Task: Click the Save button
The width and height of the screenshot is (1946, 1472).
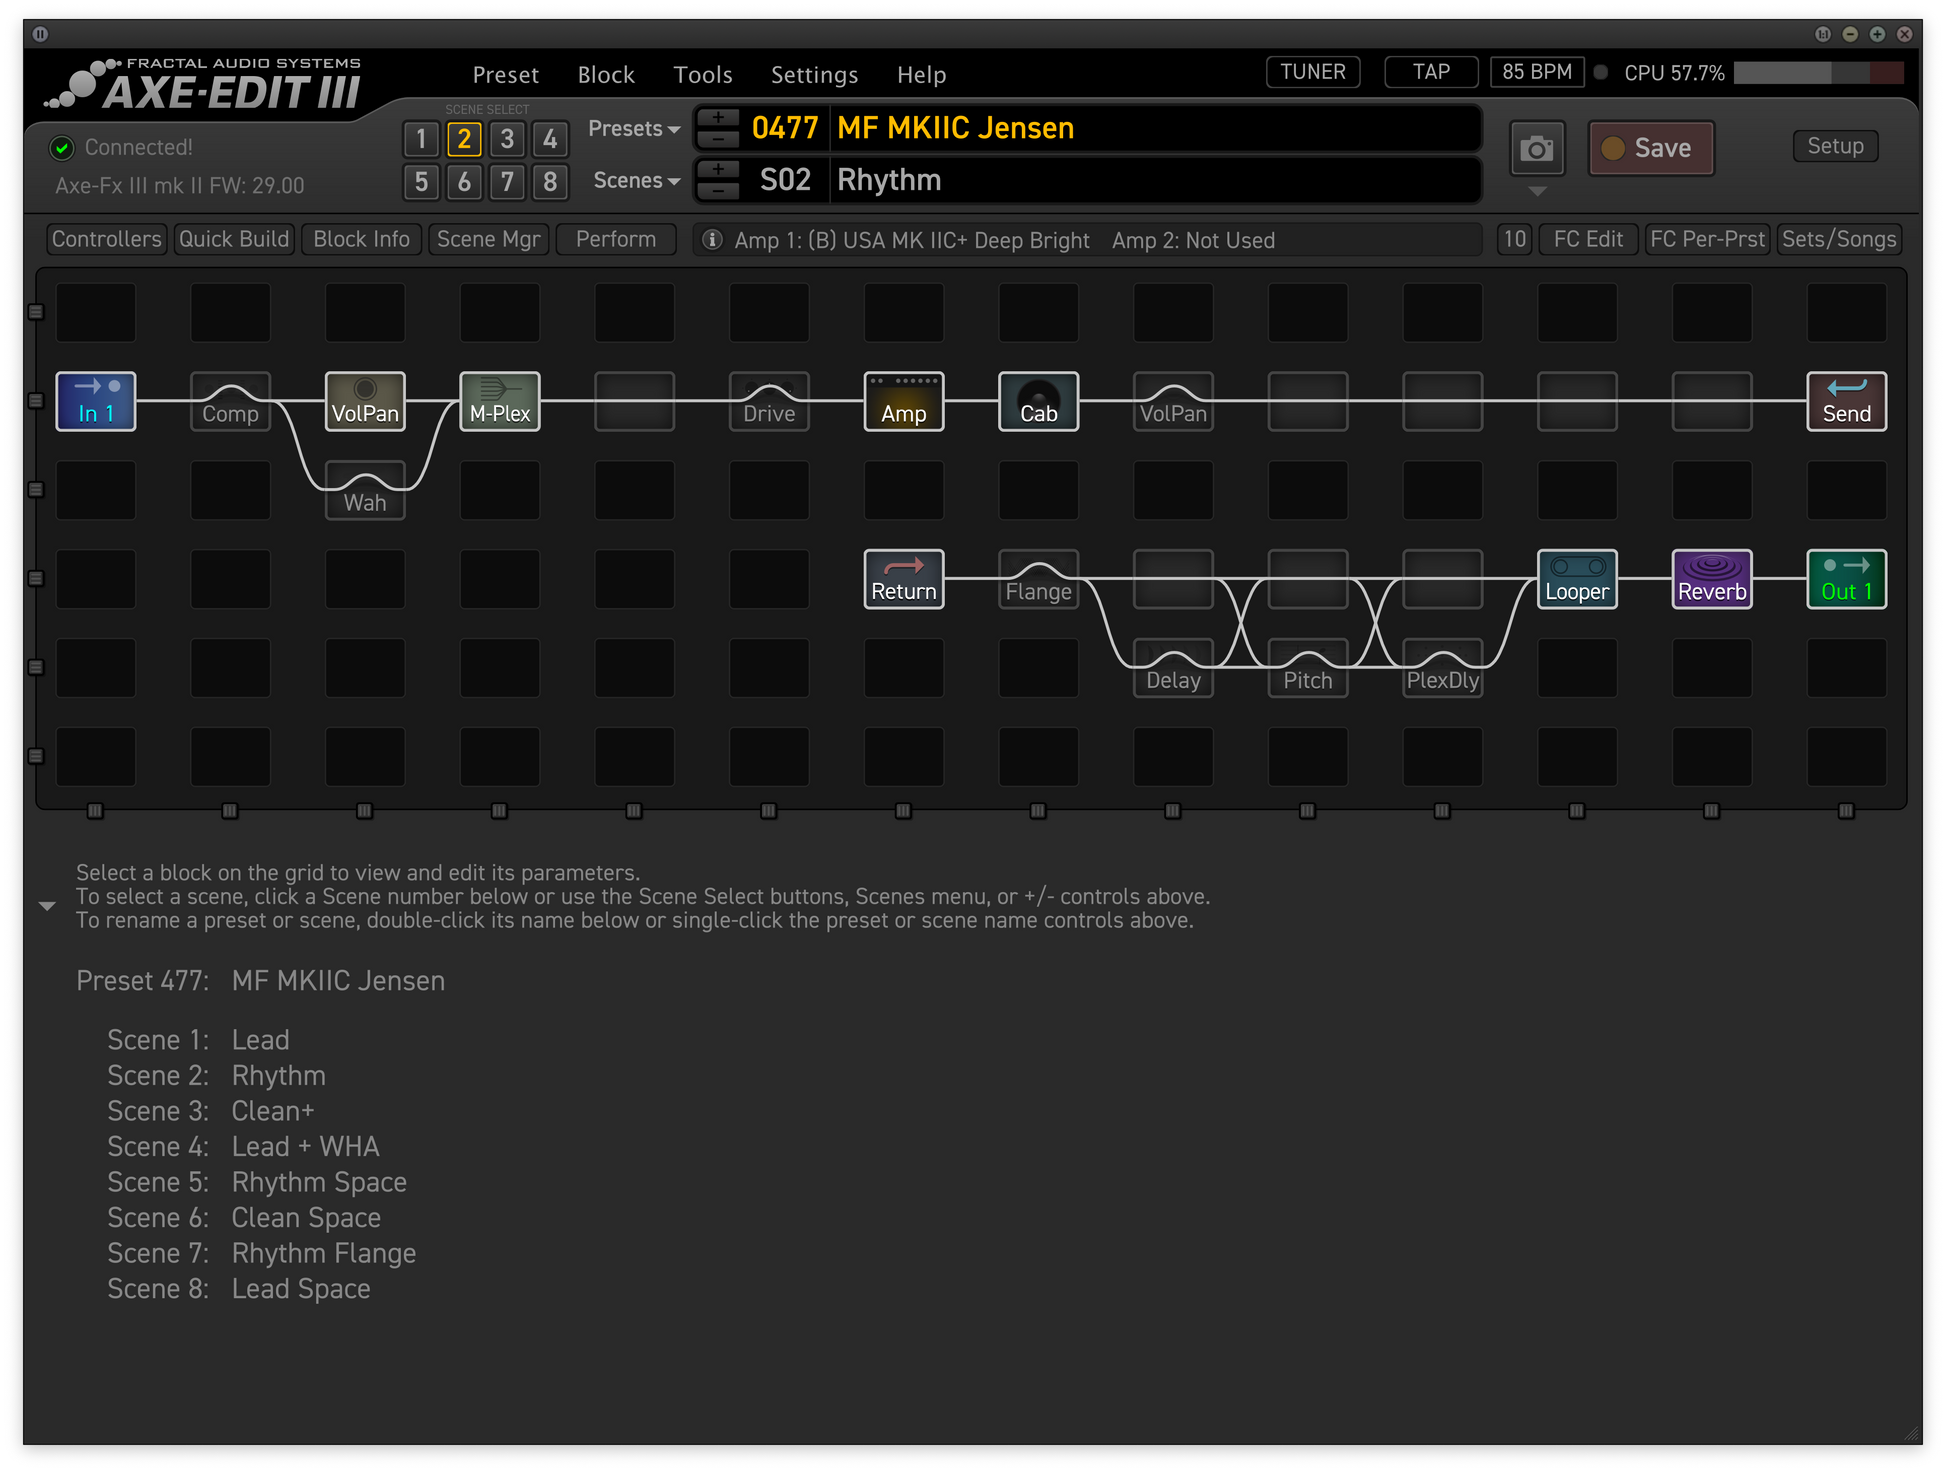Action: click(x=1651, y=148)
